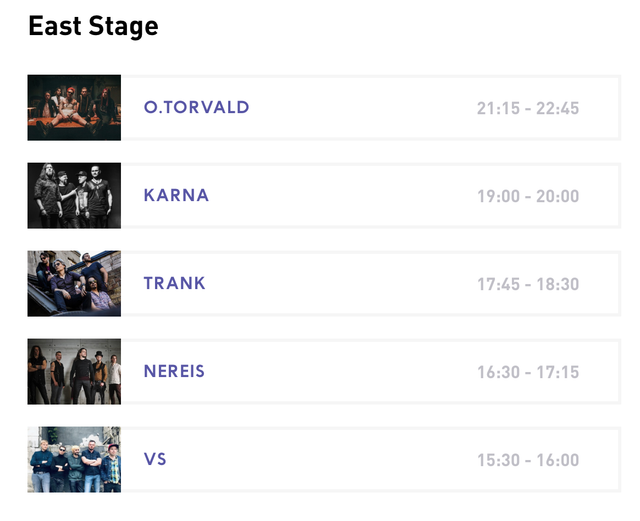The width and height of the screenshot is (640, 521).
Task: Select the VS band name
Action: point(155,460)
